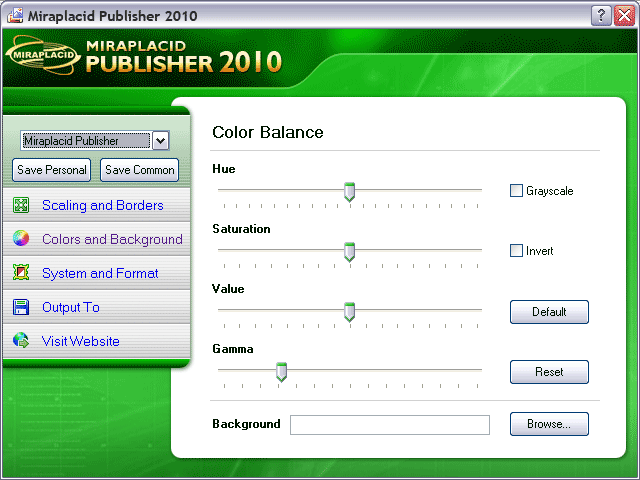Screen dimensions: 640x480
Task: Follow the Visit Website link
Action: (80, 341)
